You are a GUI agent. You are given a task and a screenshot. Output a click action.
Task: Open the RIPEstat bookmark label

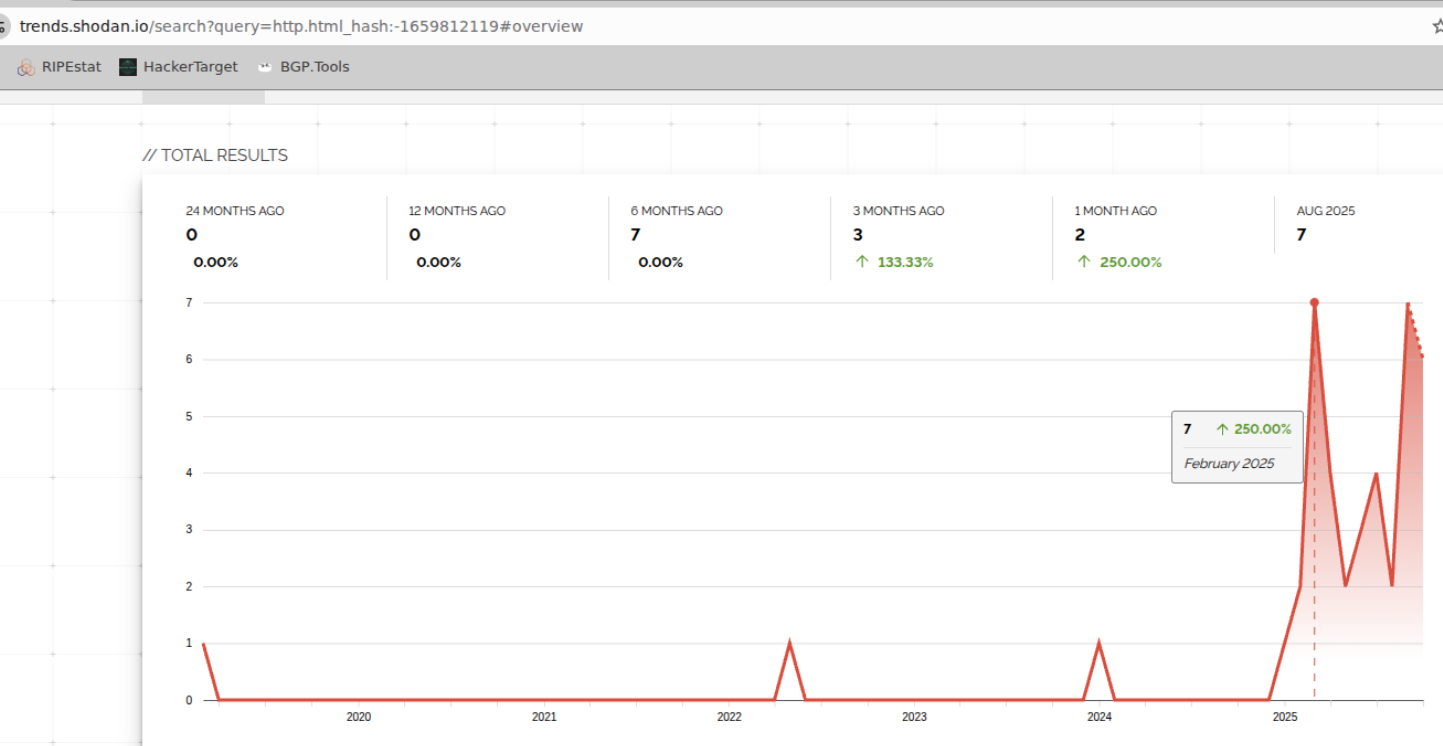[x=71, y=67]
